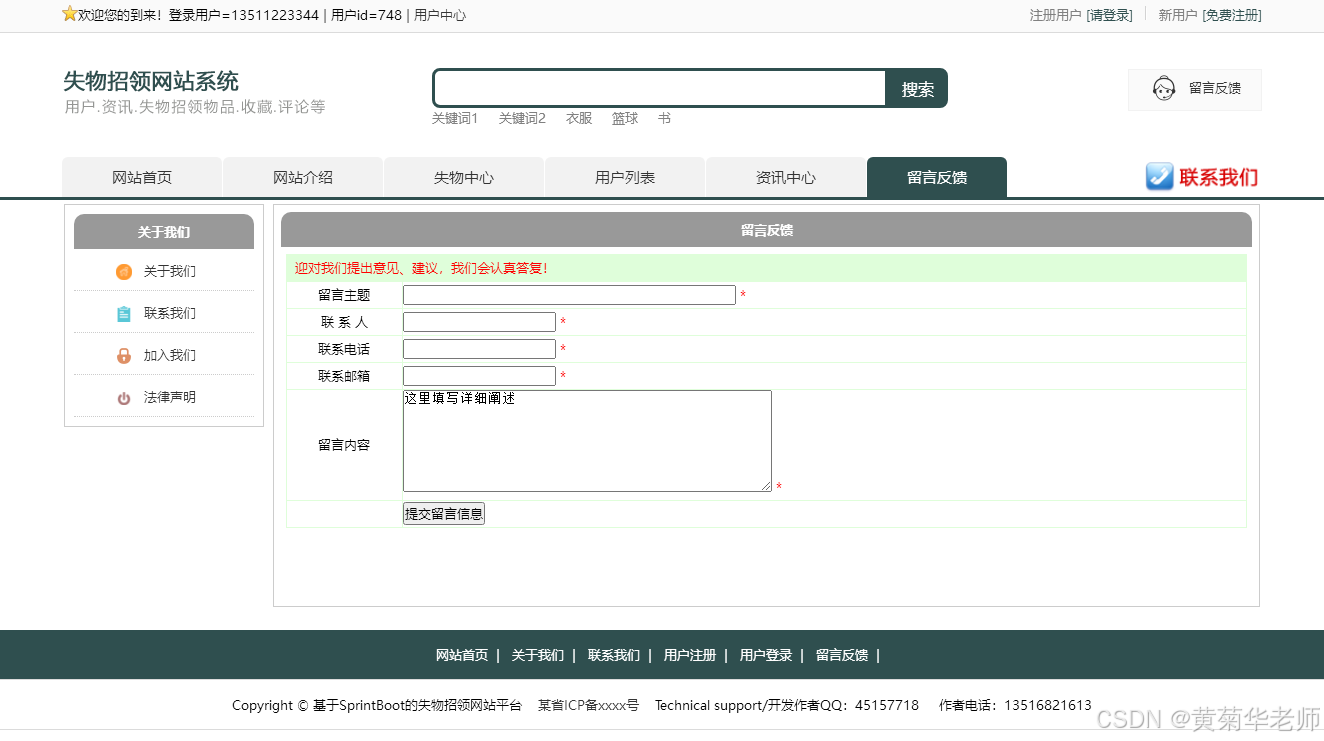Click the 失物招领网站系统 site title
Viewport: 1324px width, 741px height.
pos(151,81)
